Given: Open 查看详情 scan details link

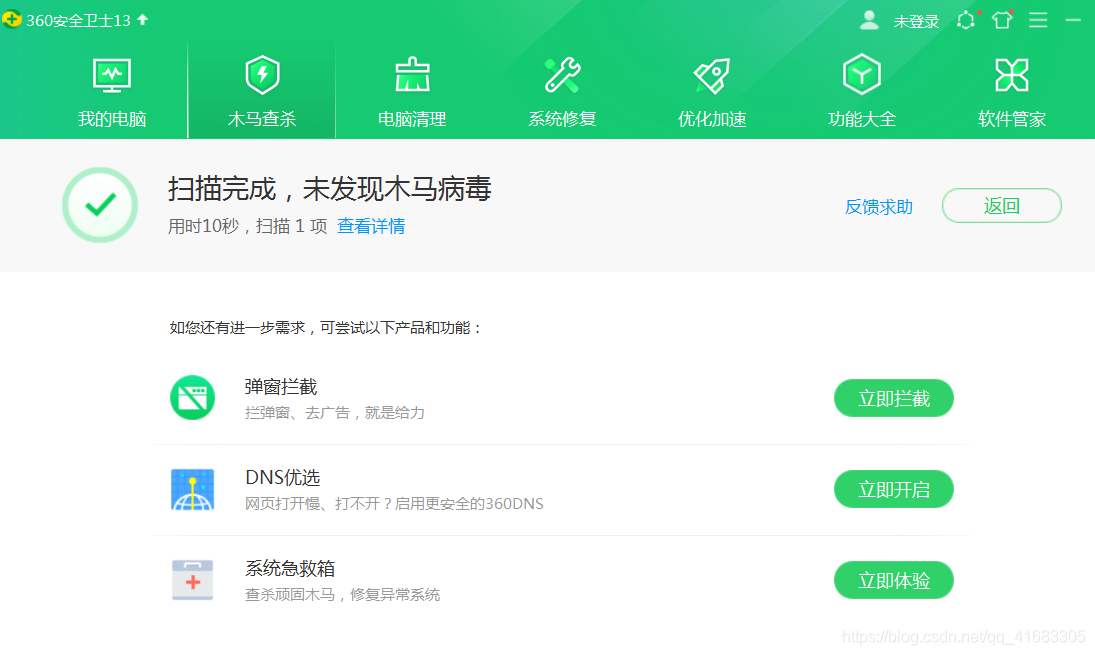Looking at the screenshot, I should (371, 226).
